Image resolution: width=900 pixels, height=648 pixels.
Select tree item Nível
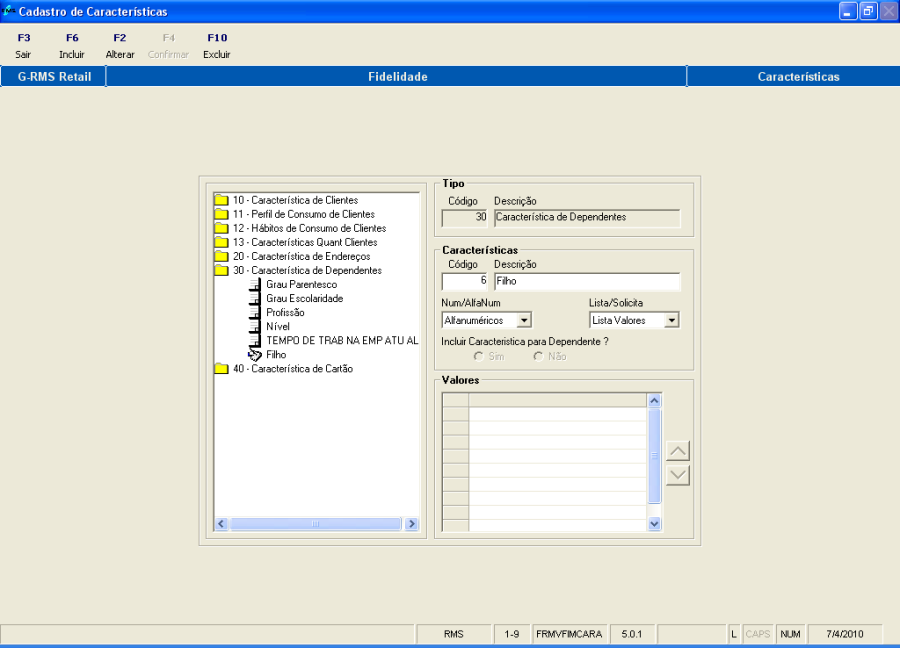(x=278, y=327)
